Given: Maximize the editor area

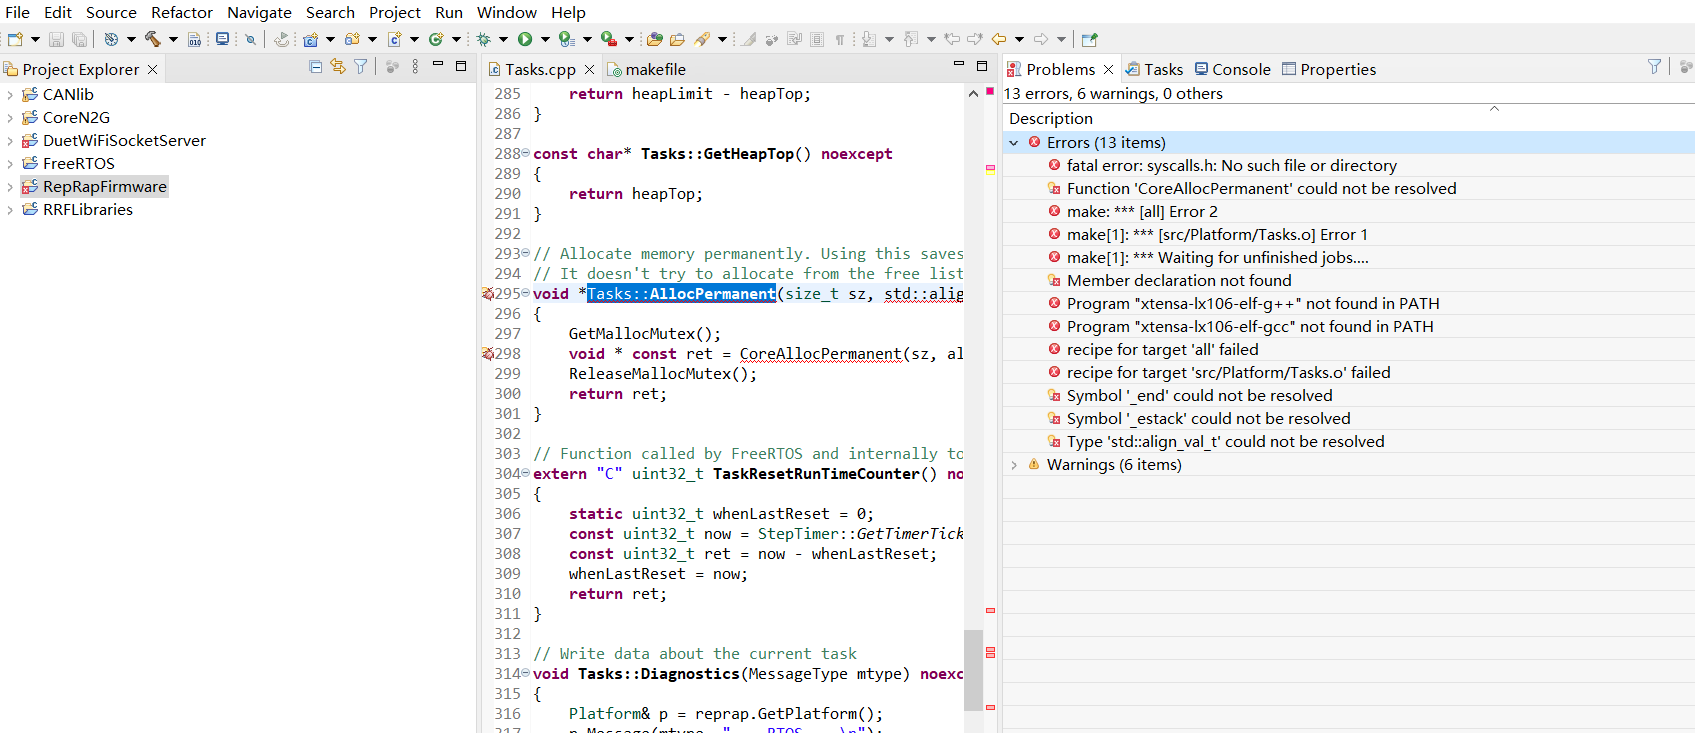Looking at the screenshot, I should pos(982,65).
